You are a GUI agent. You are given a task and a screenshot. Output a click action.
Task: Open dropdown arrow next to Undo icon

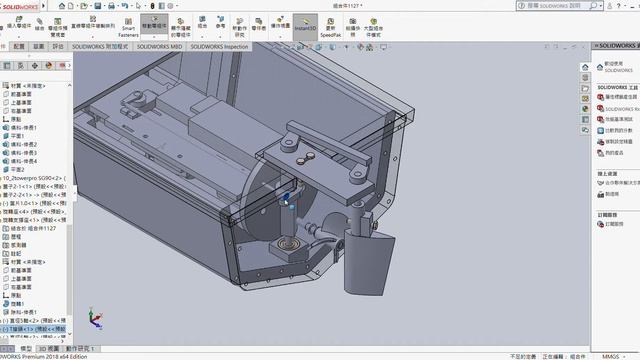coord(131,6)
